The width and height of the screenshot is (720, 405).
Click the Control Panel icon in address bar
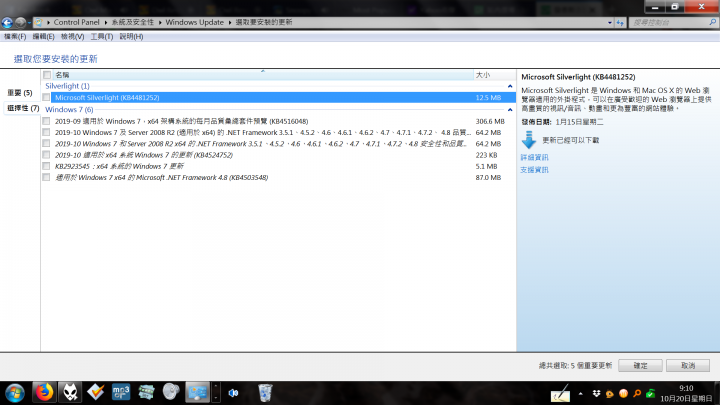coord(39,22)
